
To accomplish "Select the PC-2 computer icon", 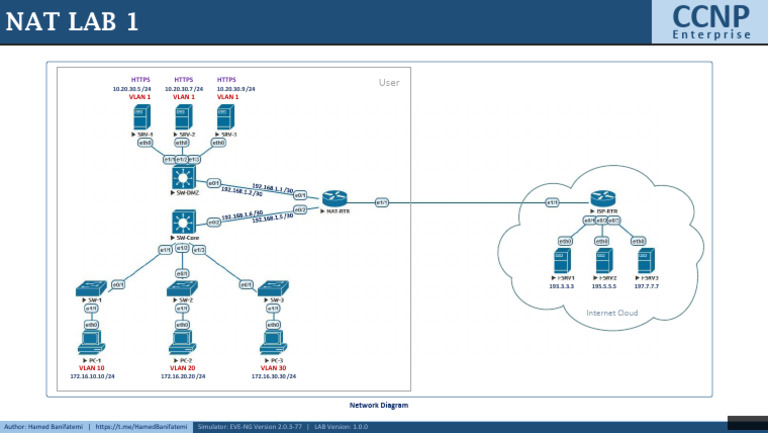I will tap(182, 342).
